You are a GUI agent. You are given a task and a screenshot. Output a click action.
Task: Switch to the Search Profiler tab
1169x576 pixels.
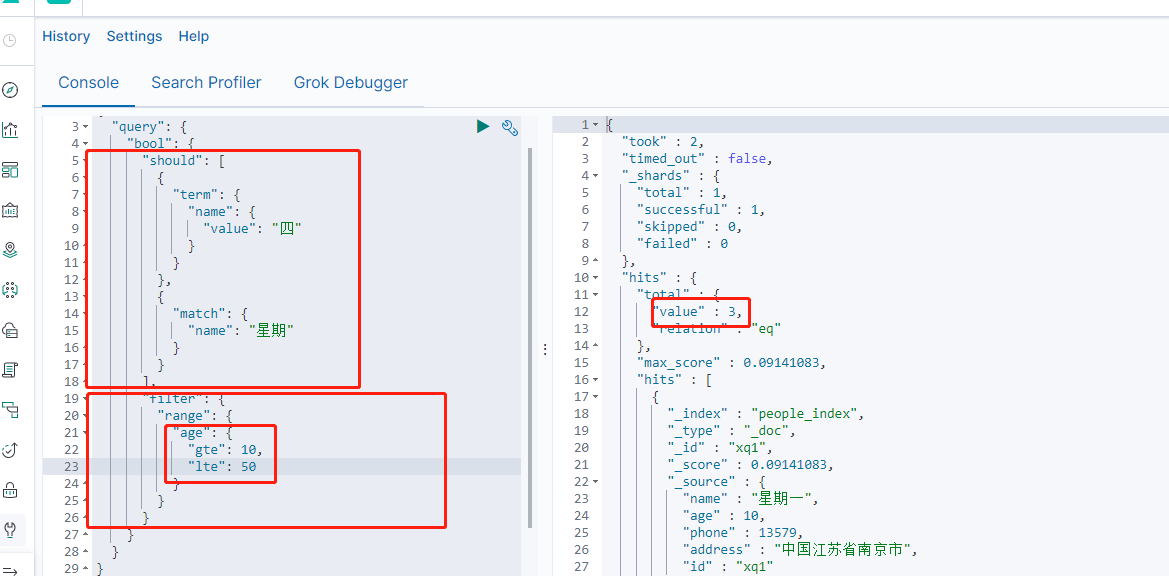pyautogui.click(x=207, y=82)
